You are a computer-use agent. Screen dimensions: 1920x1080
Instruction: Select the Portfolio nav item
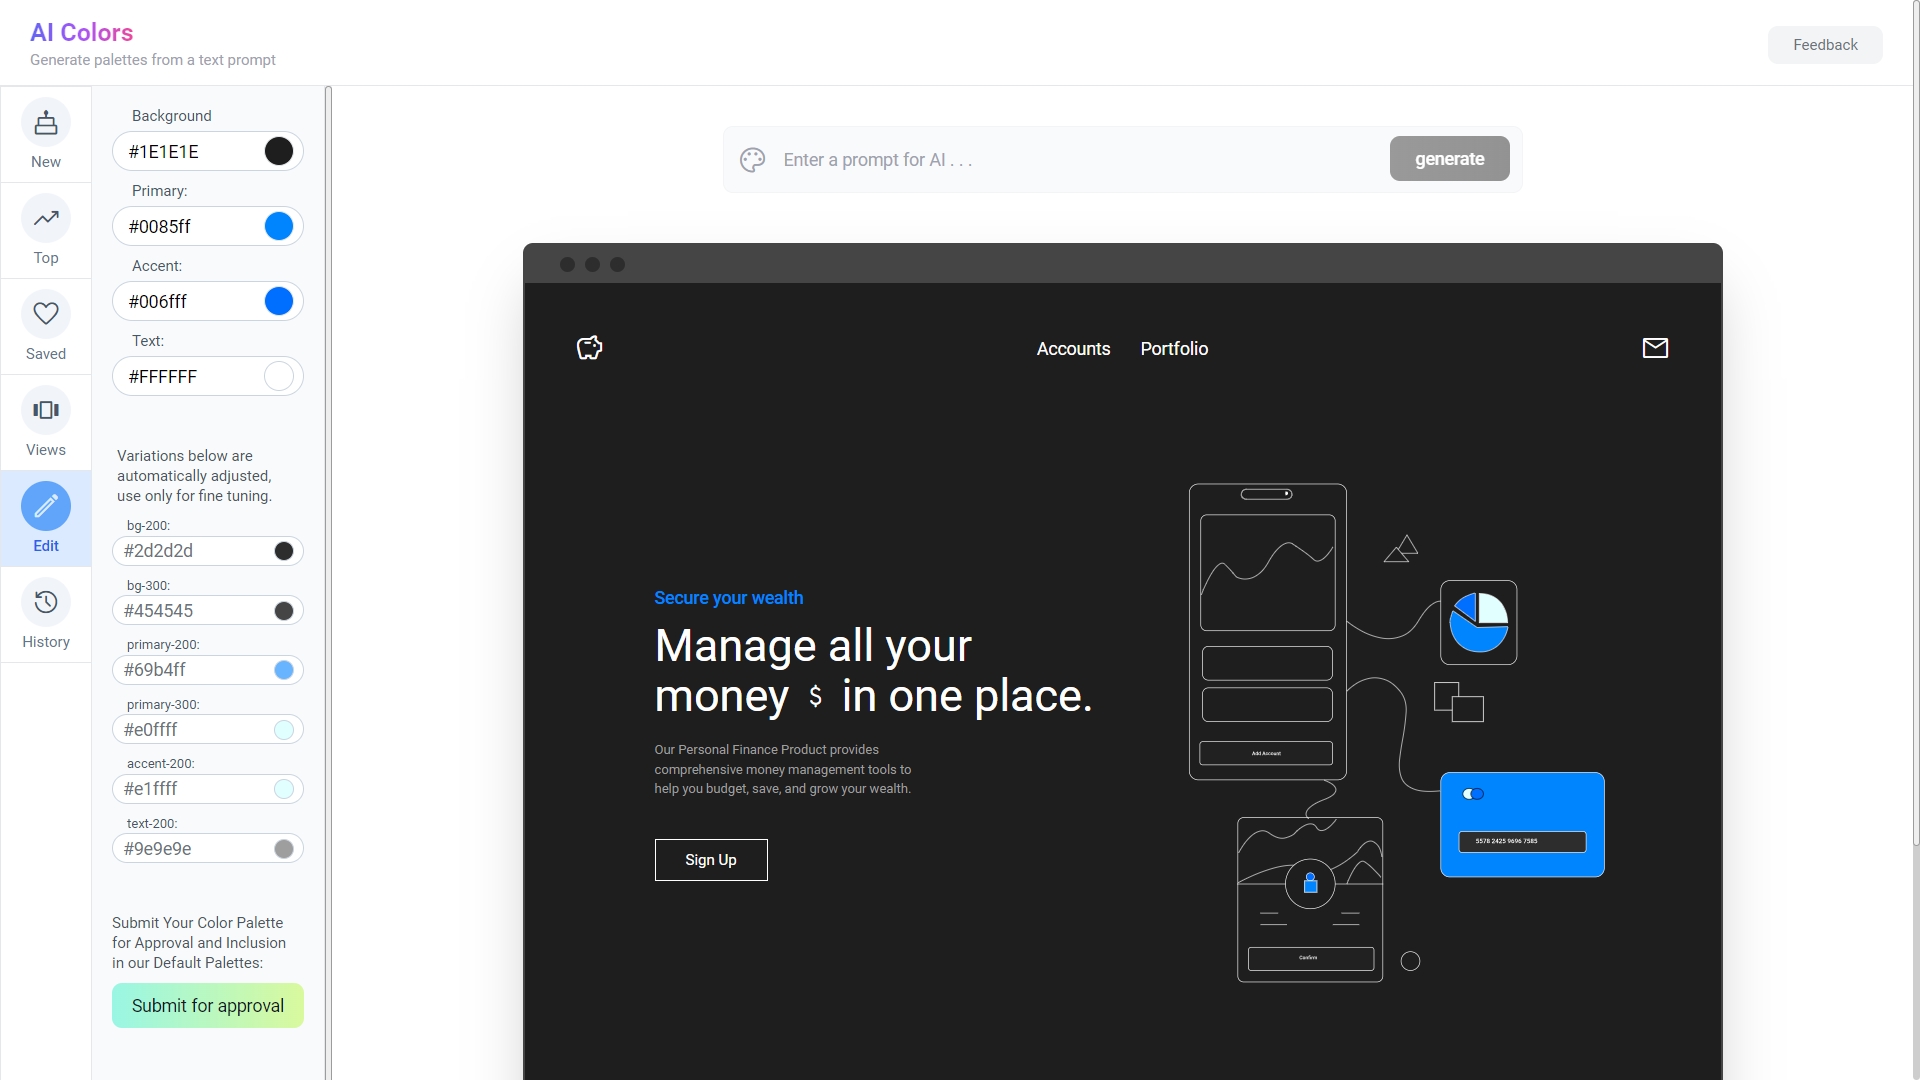pyautogui.click(x=1174, y=349)
